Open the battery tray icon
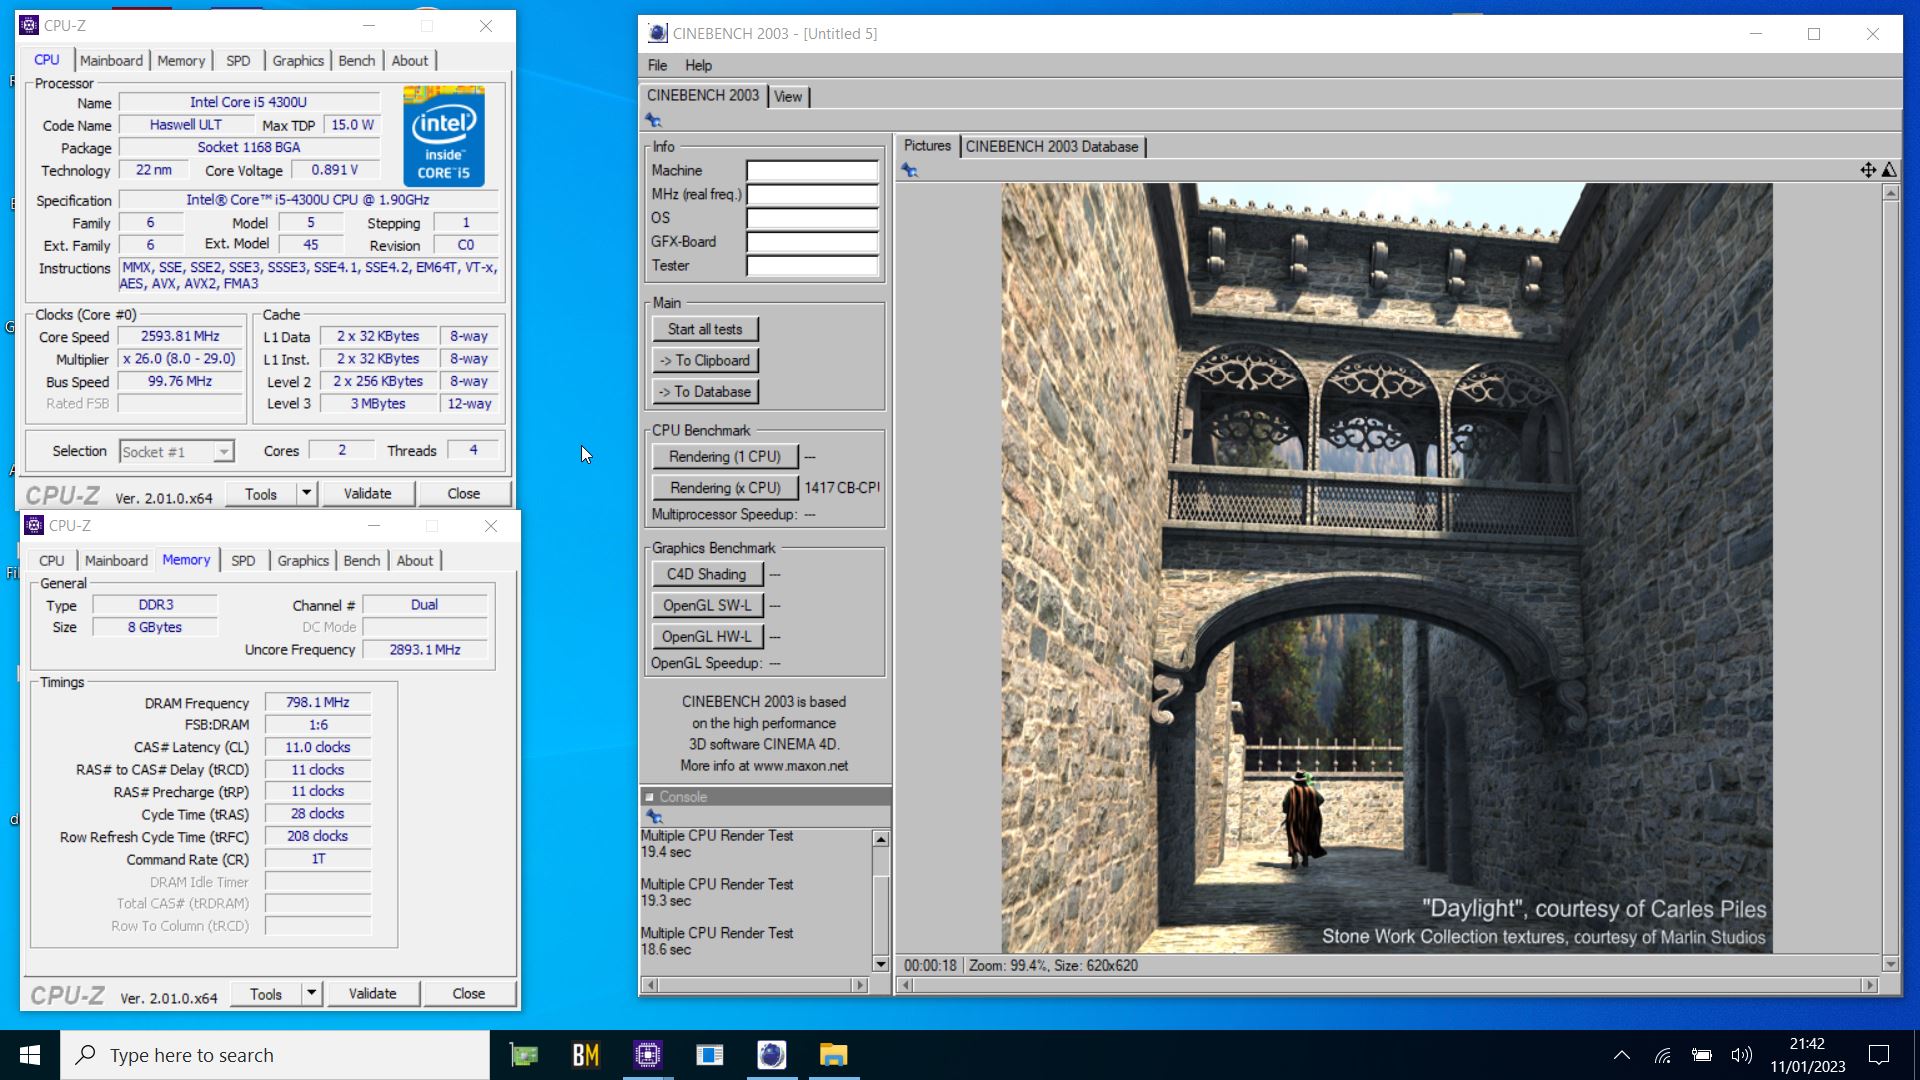Screen dimensions: 1920x1080 [x=1701, y=1055]
